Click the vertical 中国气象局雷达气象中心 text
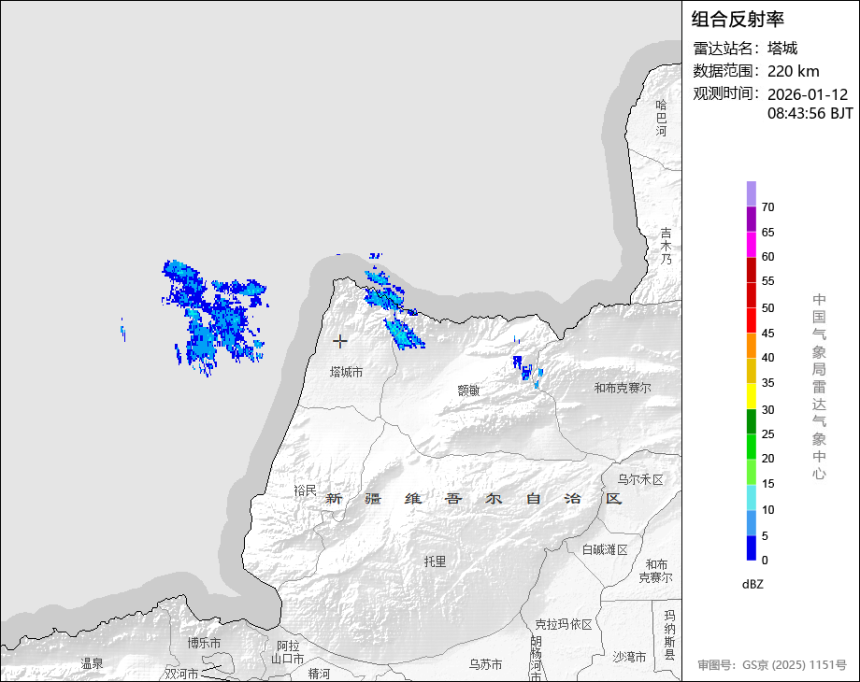860x682 pixels. (818, 386)
